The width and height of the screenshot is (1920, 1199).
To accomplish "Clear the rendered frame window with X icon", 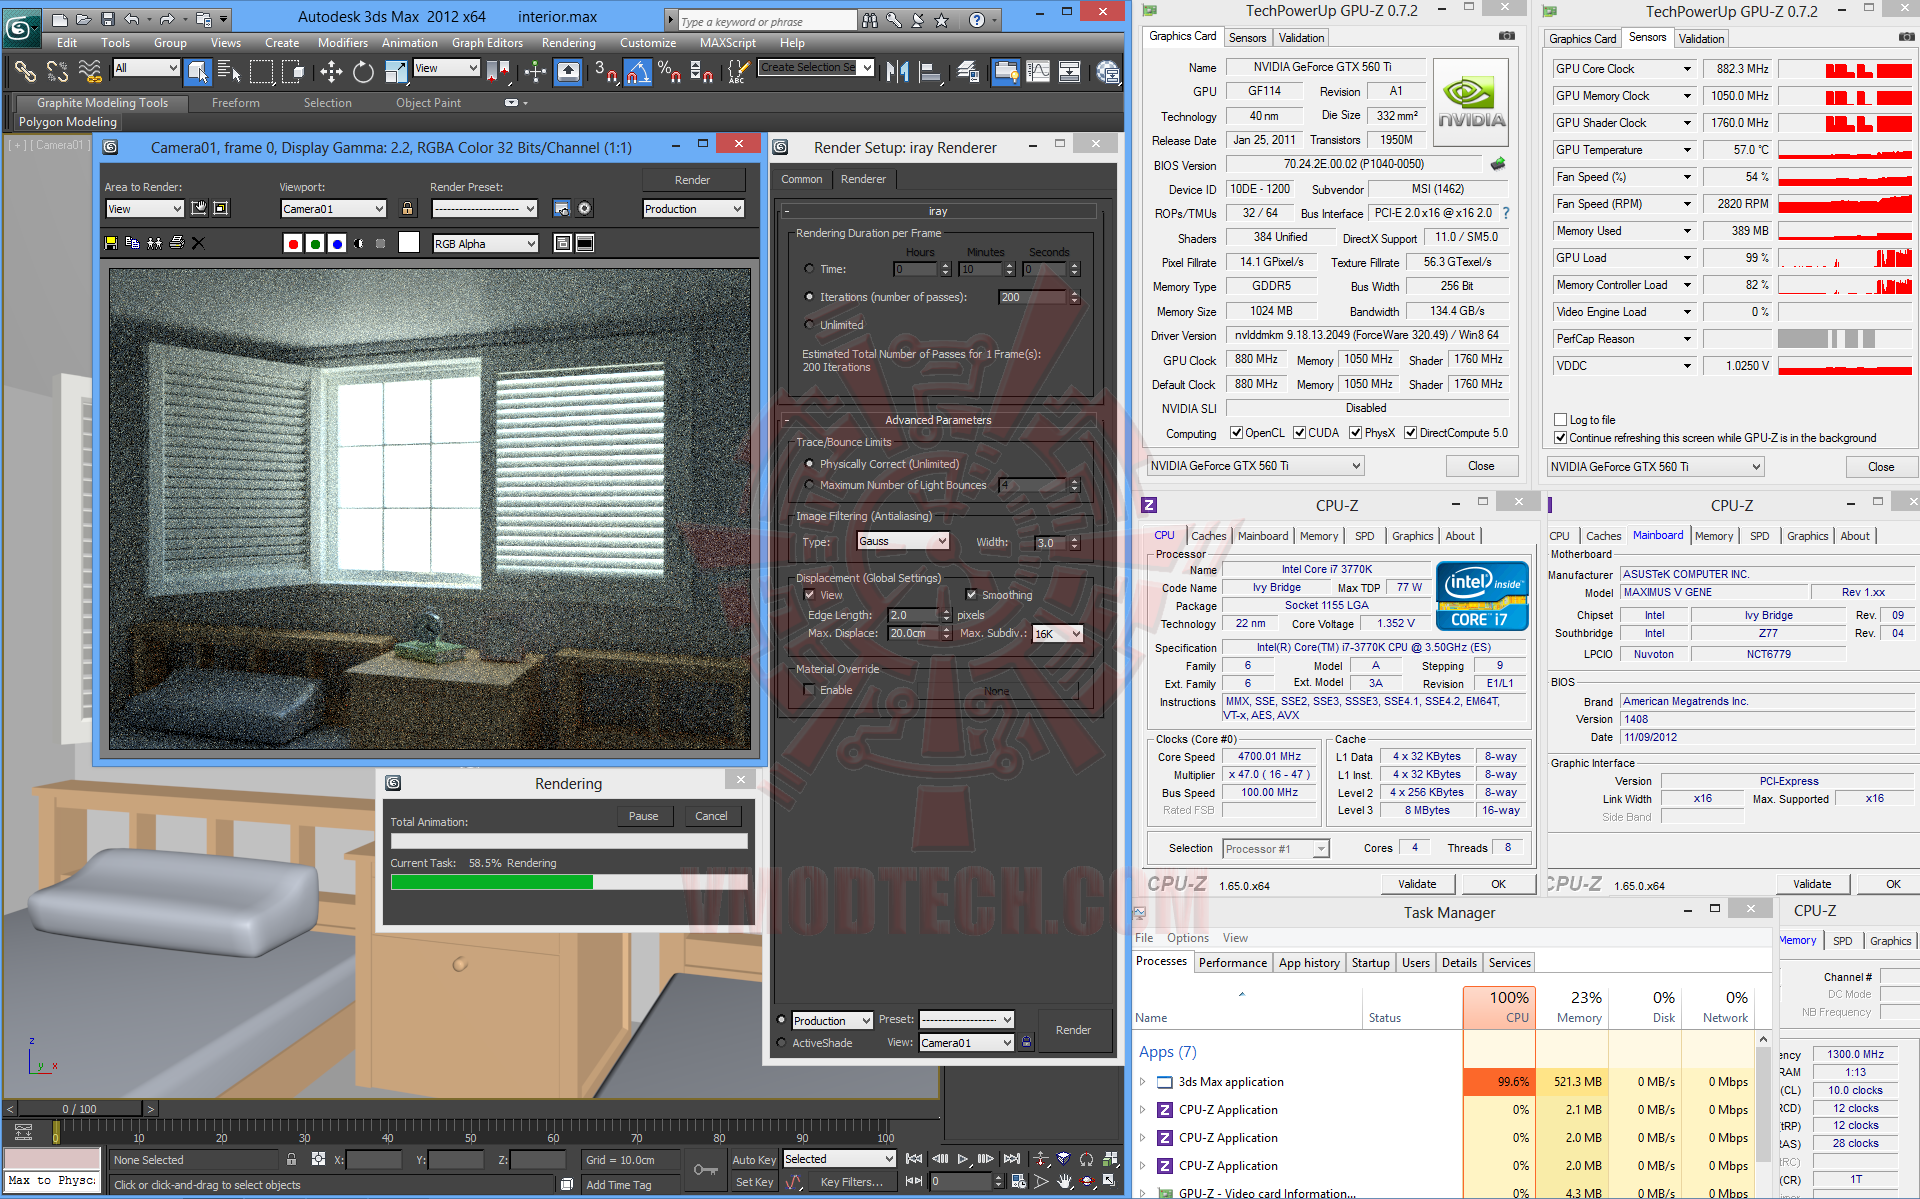I will (198, 243).
